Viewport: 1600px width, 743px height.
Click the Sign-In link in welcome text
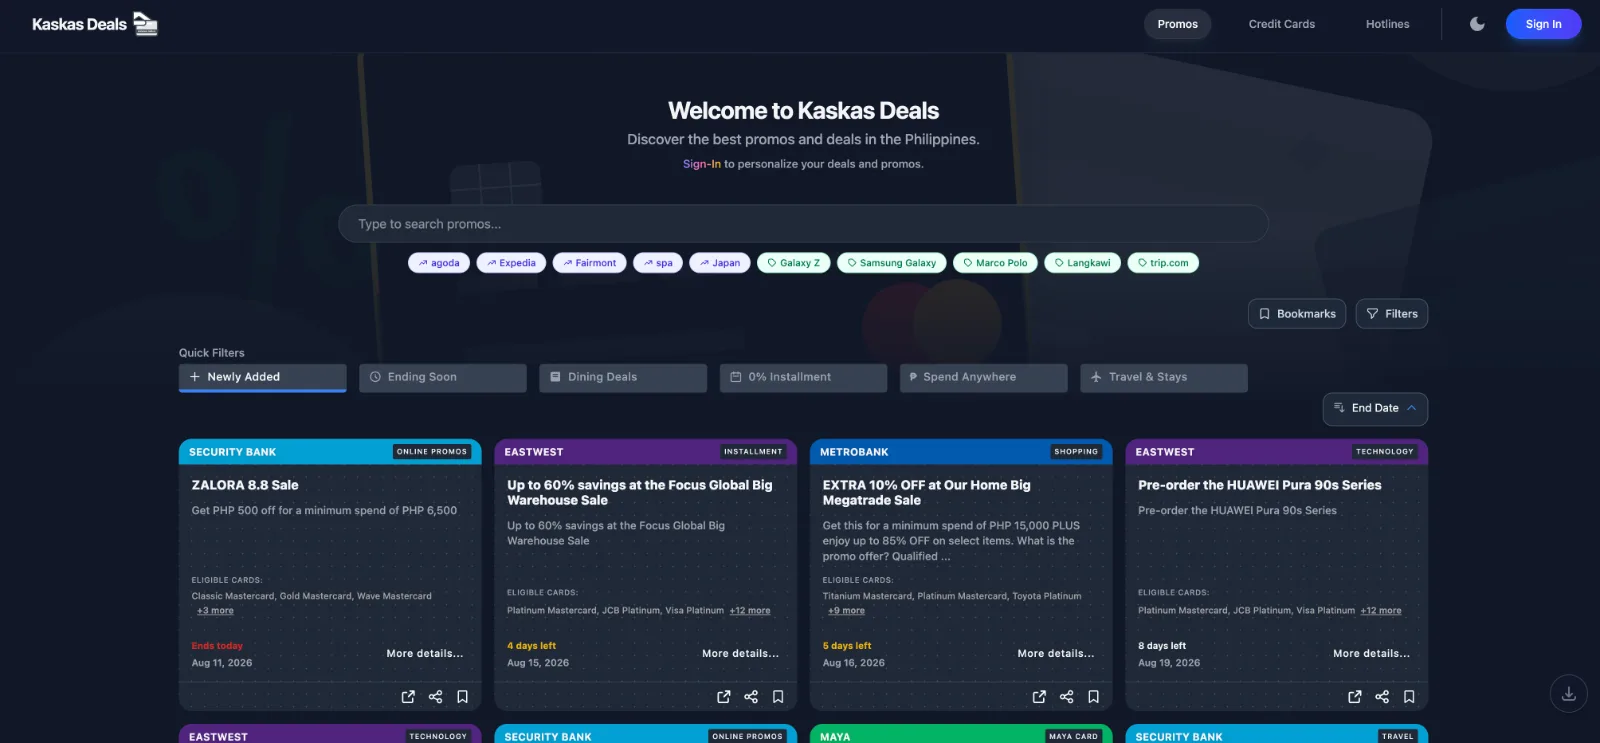pos(702,164)
